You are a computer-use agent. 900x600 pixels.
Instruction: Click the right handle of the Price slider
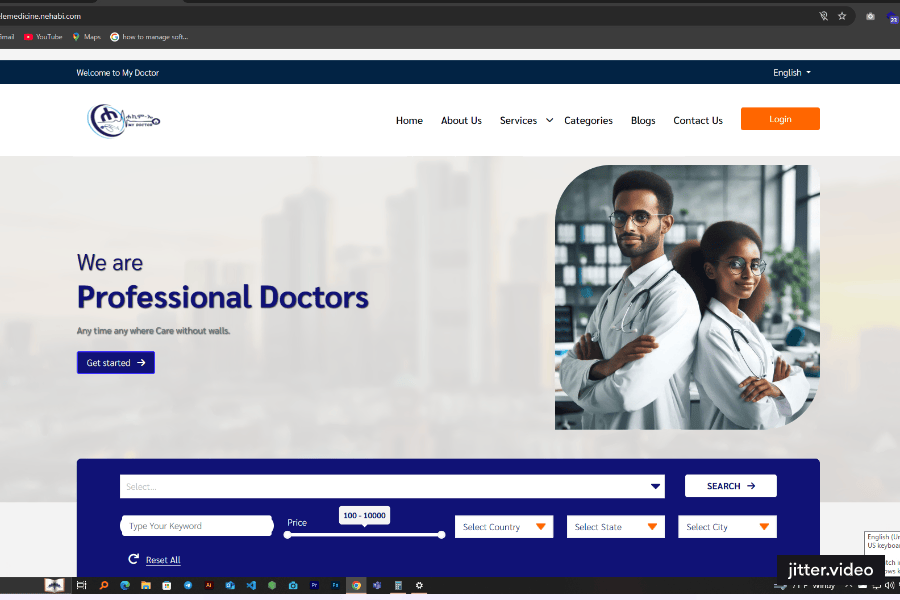pos(441,535)
